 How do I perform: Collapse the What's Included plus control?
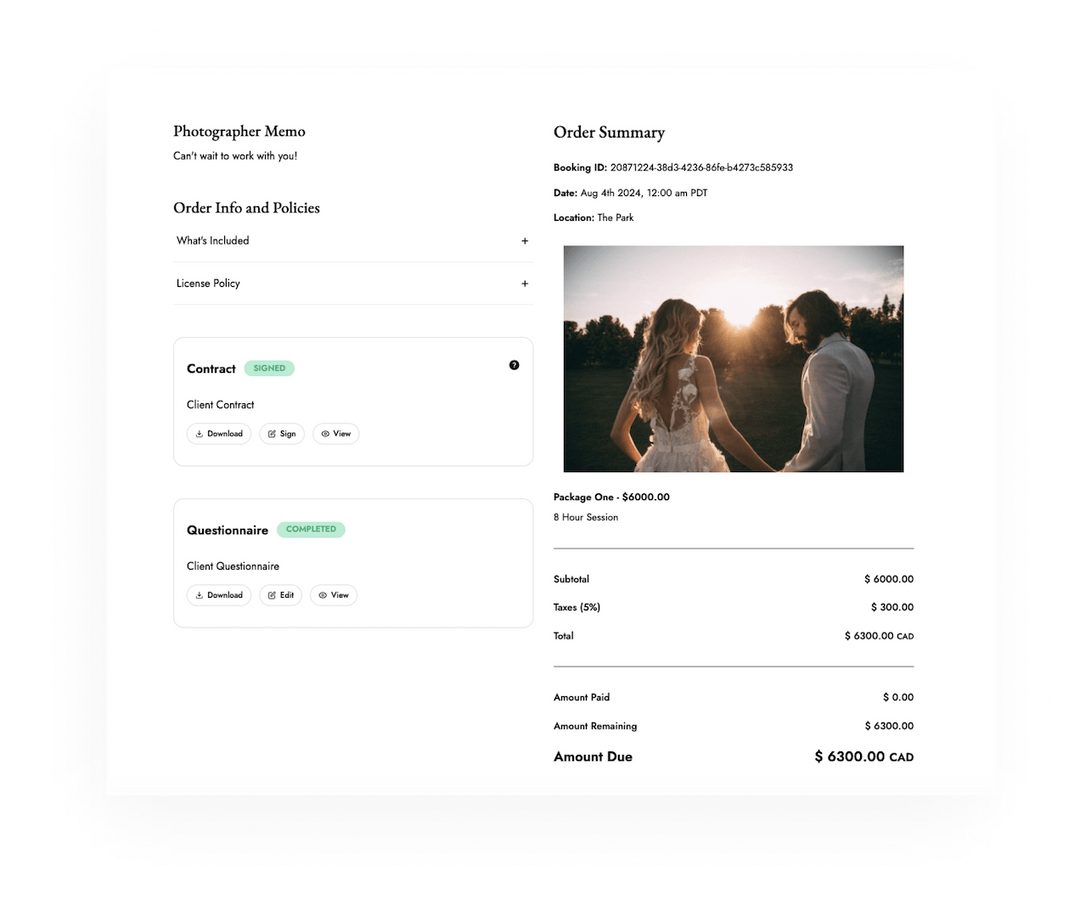[x=524, y=241]
